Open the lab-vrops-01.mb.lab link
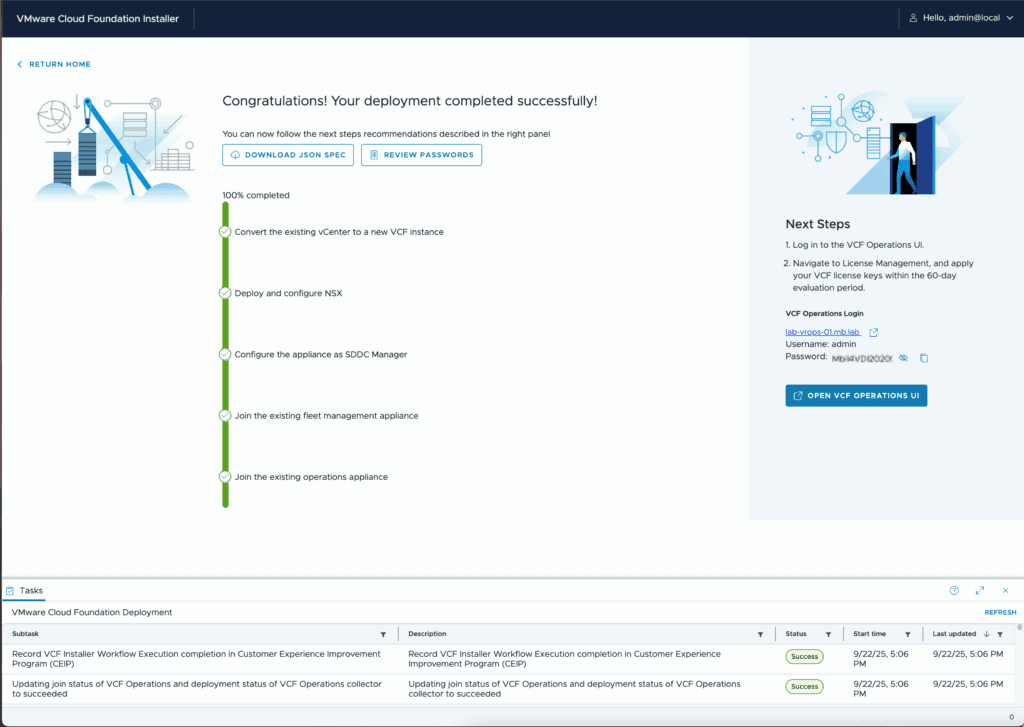Viewport: 1024px width, 727px height. click(822, 332)
